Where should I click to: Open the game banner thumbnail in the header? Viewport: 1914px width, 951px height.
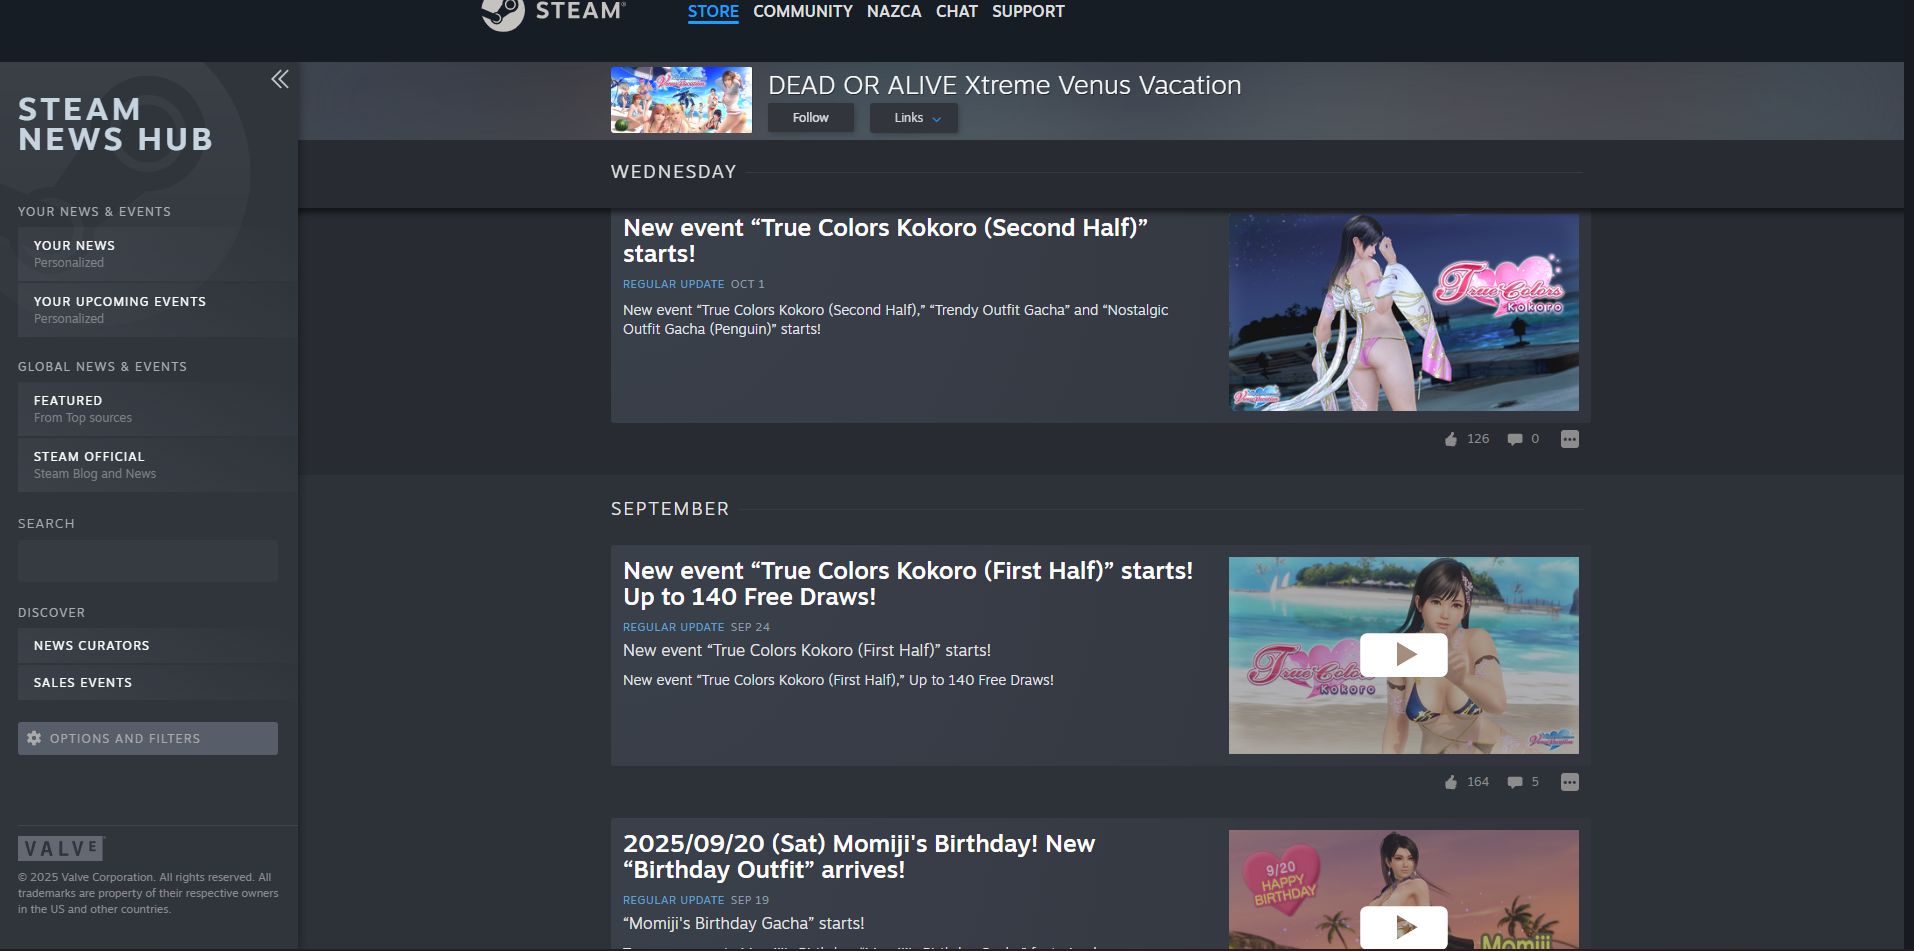(x=681, y=100)
